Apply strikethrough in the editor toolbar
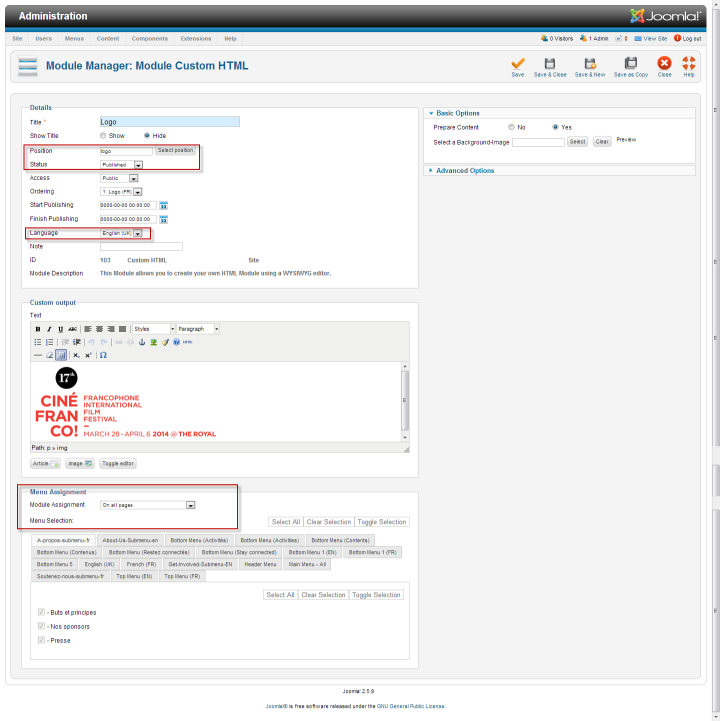Viewport: 720px width, 721px height. click(72, 329)
